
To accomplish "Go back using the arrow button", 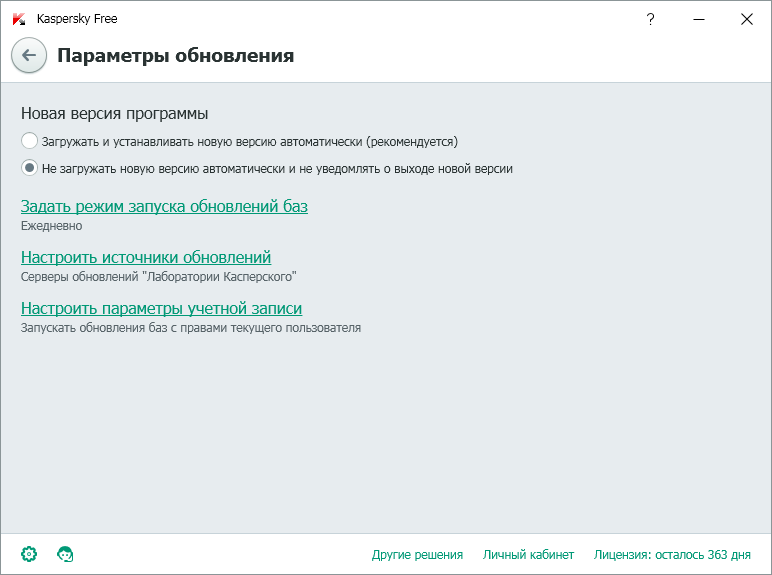I will tap(29, 55).
